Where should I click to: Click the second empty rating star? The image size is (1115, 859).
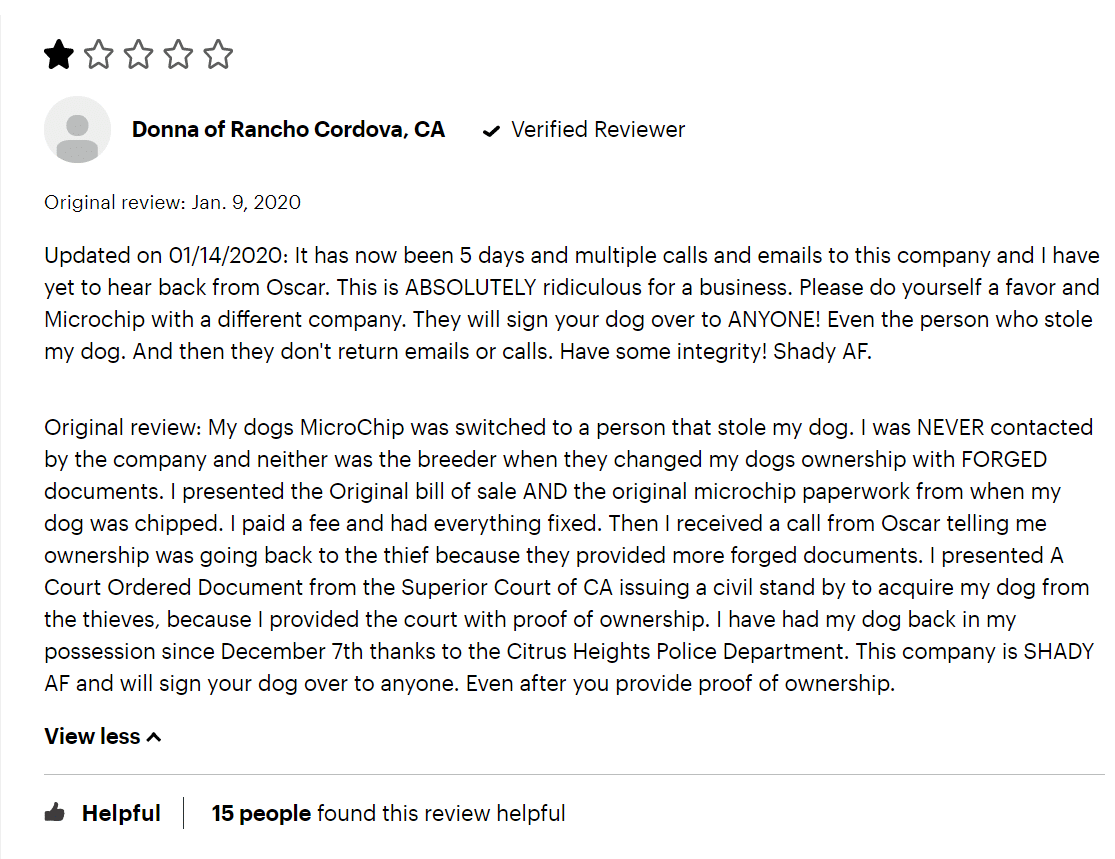(98, 55)
